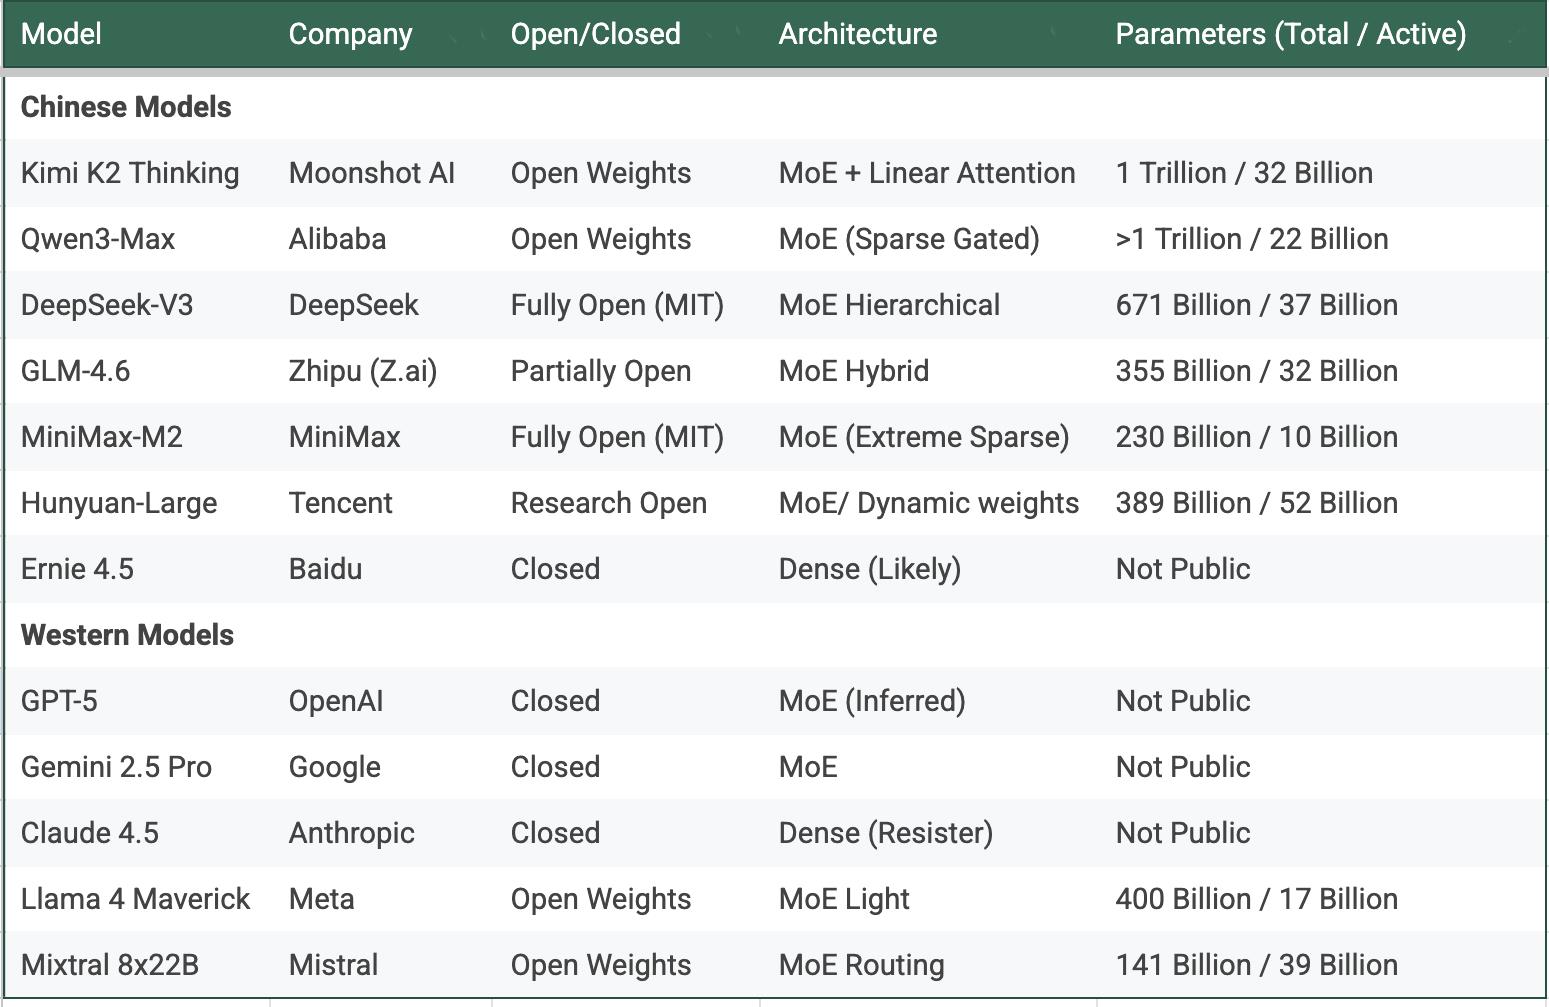Image resolution: width=1549 pixels, height=1007 pixels.
Task: Click the Chinese Models group row
Action: [126, 107]
